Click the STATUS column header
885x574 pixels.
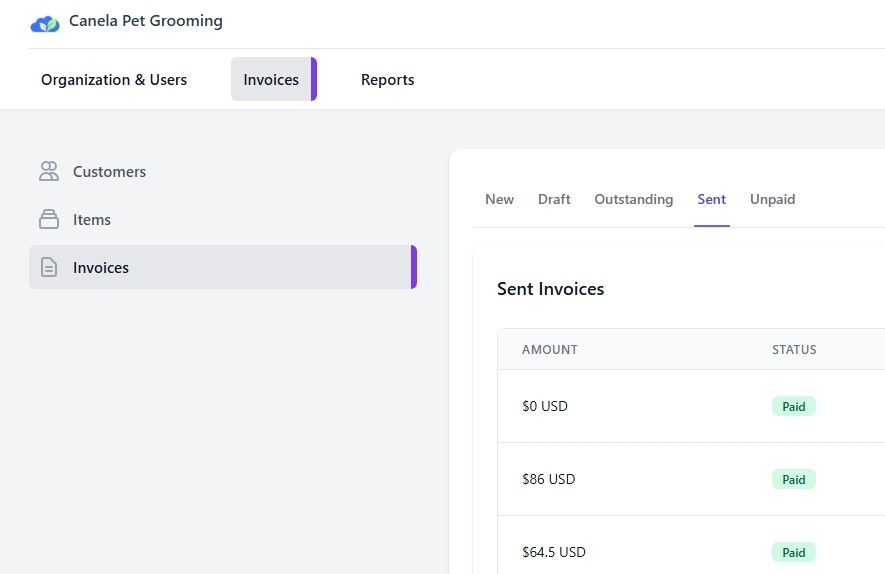click(x=794, y=349)
